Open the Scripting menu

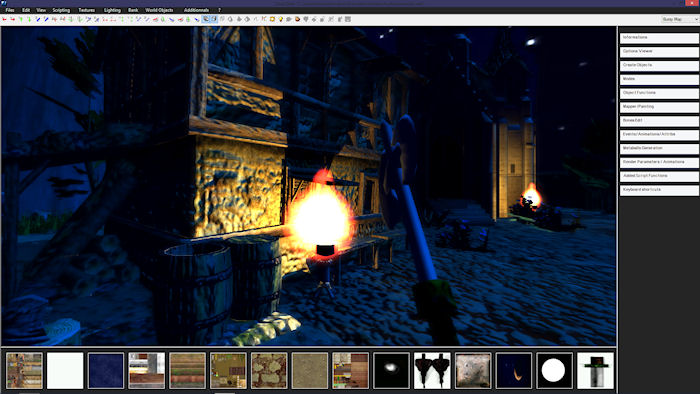click(x=61, y=10)
